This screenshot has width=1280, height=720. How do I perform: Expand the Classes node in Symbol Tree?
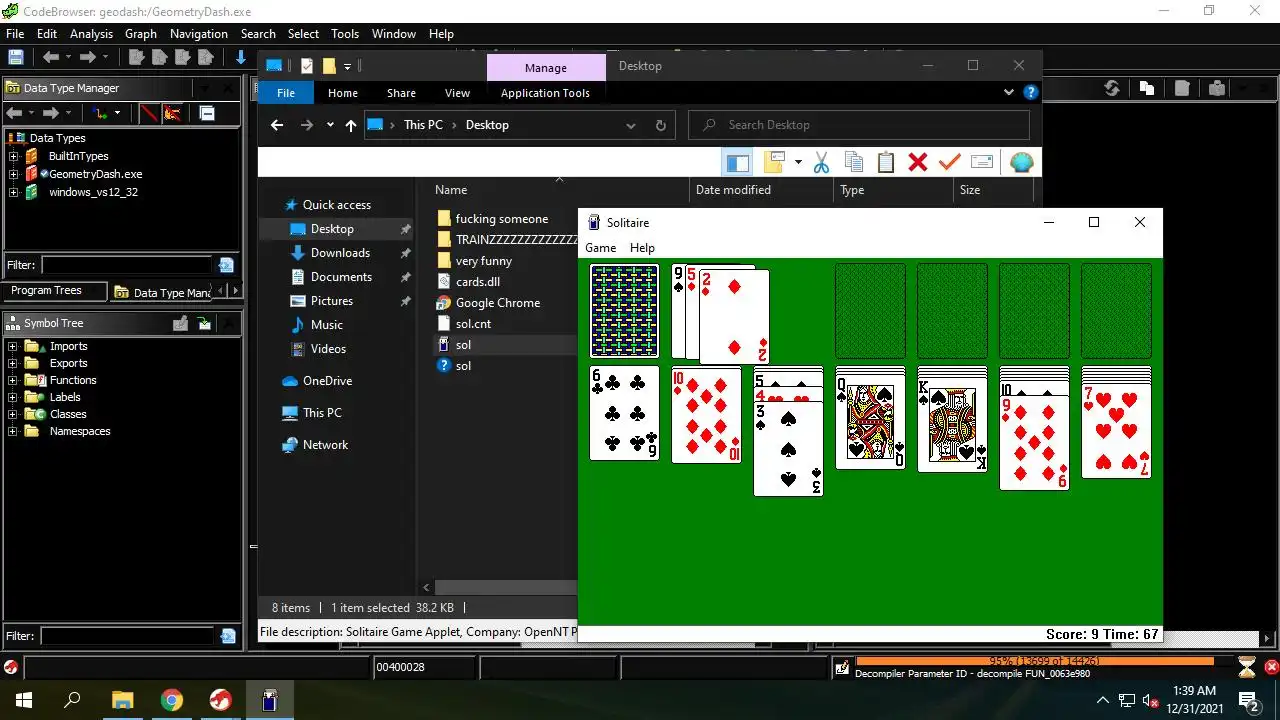pyautogui.click(x=13, y=414)
